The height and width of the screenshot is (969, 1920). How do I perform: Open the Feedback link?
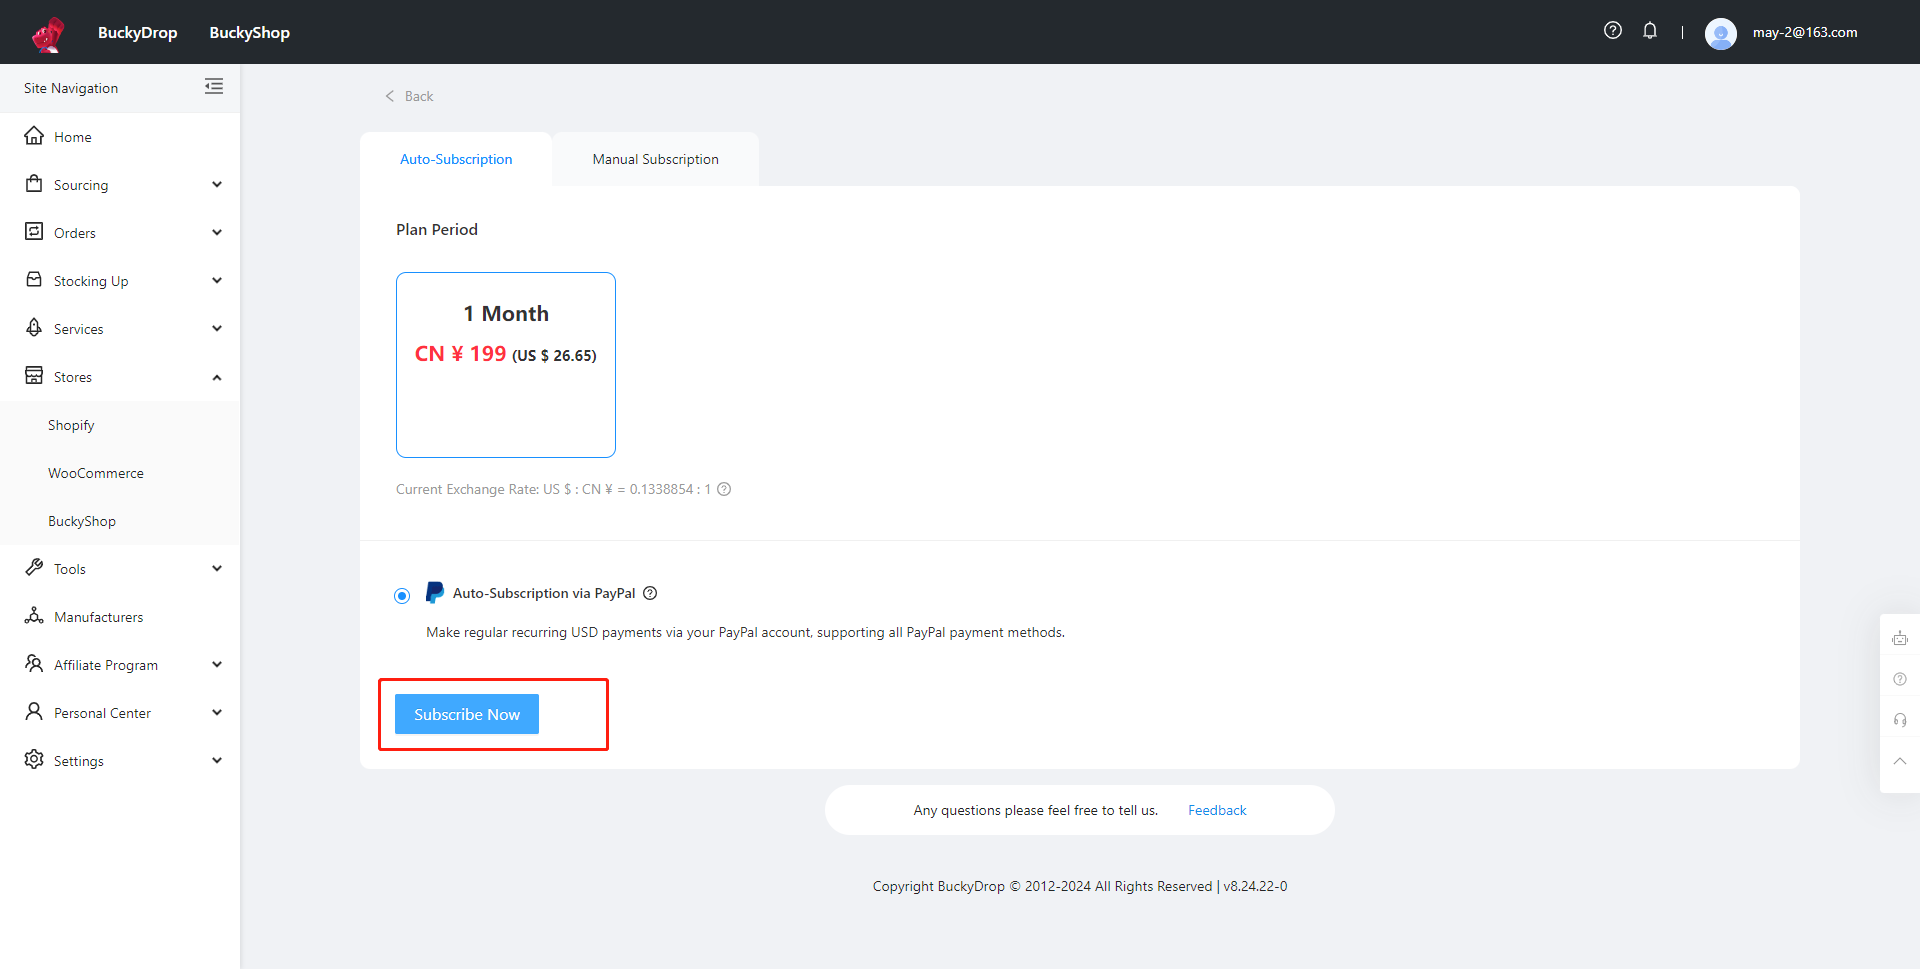(x=1217, y=810)
